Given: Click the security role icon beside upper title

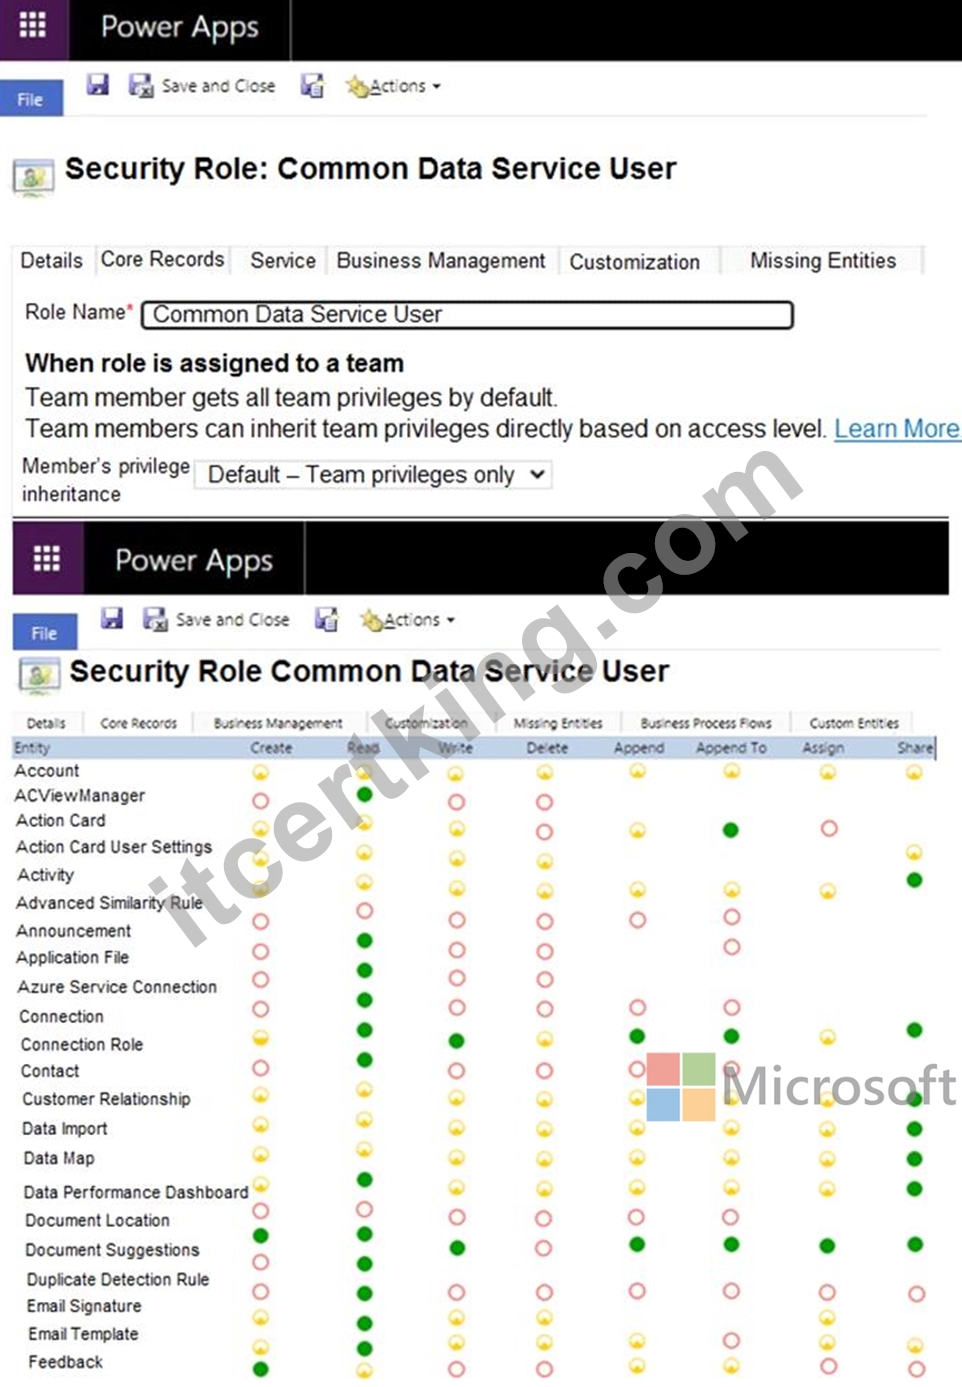Looking at the screenshot, I should [33, 177].
